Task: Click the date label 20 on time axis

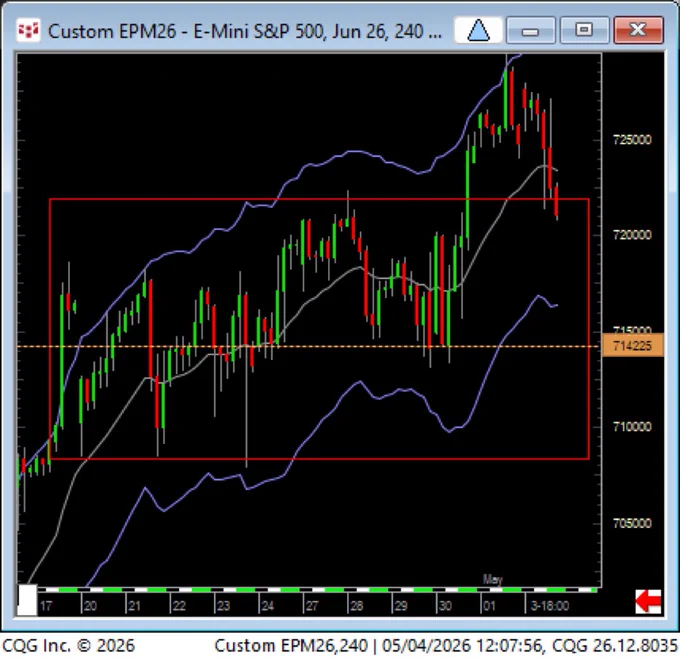Action: [90, 606]
